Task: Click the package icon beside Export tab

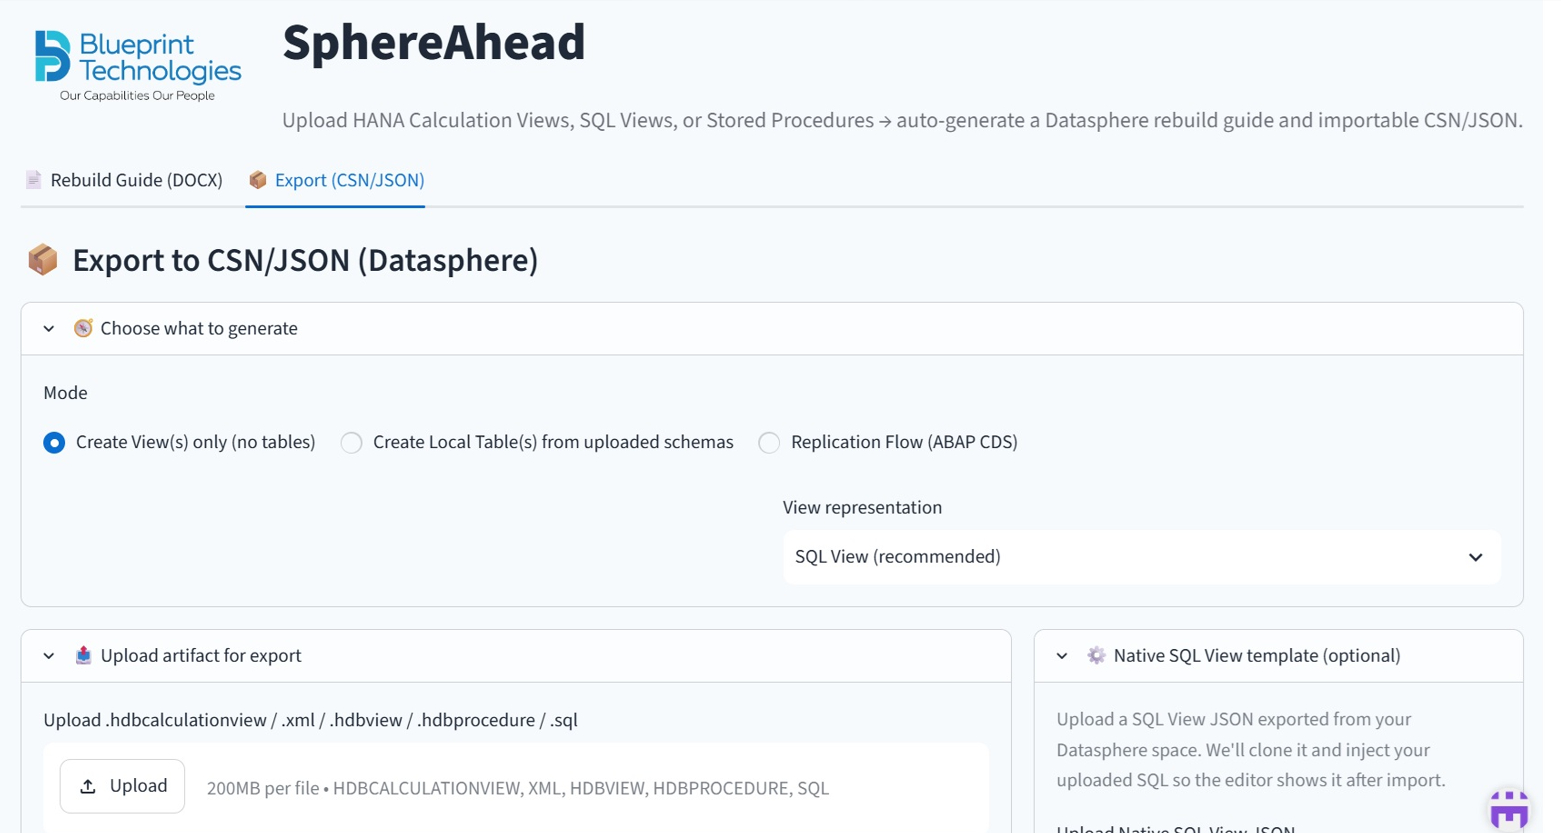Action: click(x=258, y=180)
